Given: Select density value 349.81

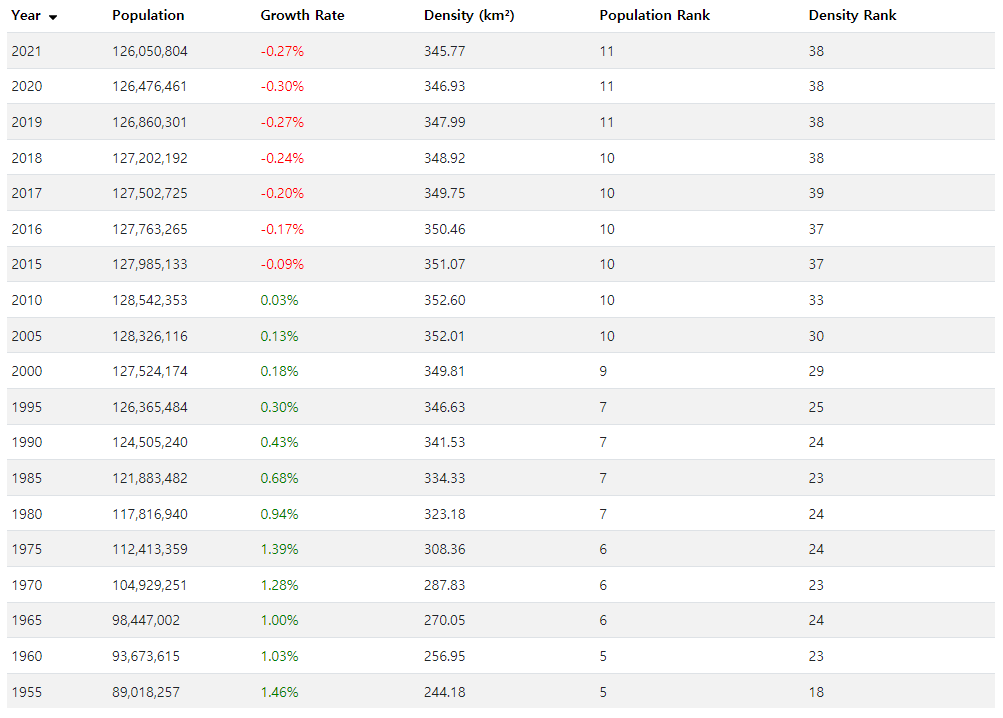Looking at the screenshot, I should pyautogui.click(x=445, y=371).
